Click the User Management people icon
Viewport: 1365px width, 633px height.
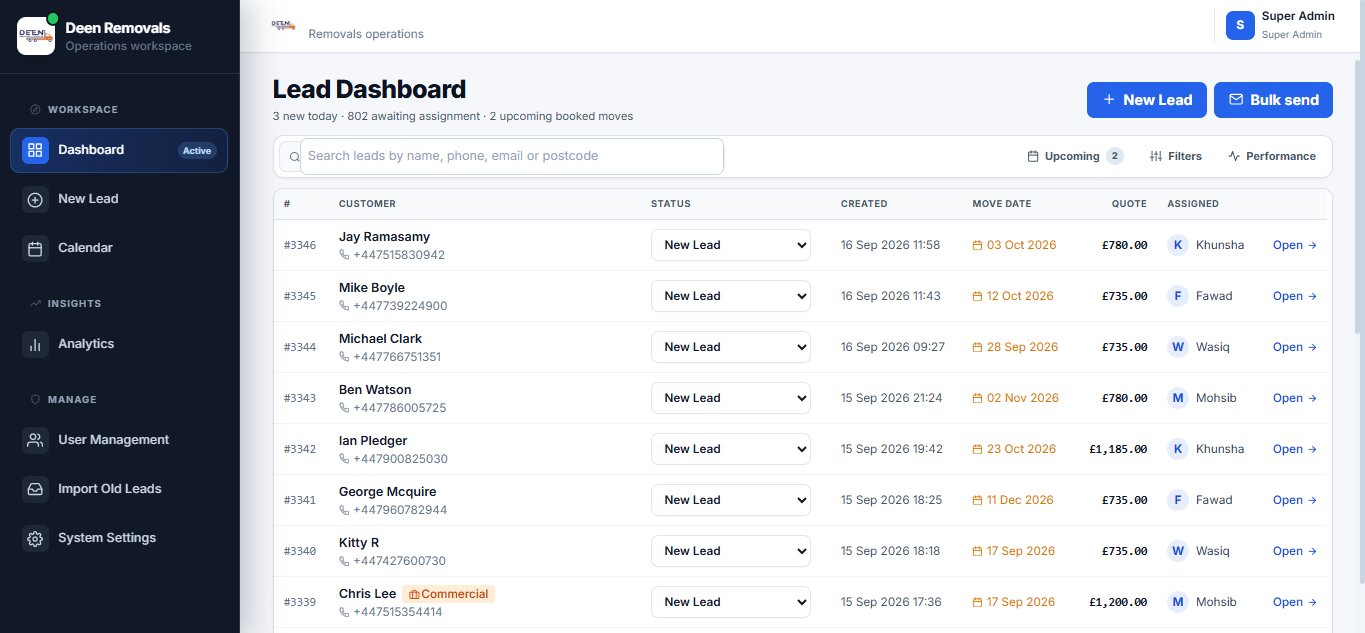35,440
